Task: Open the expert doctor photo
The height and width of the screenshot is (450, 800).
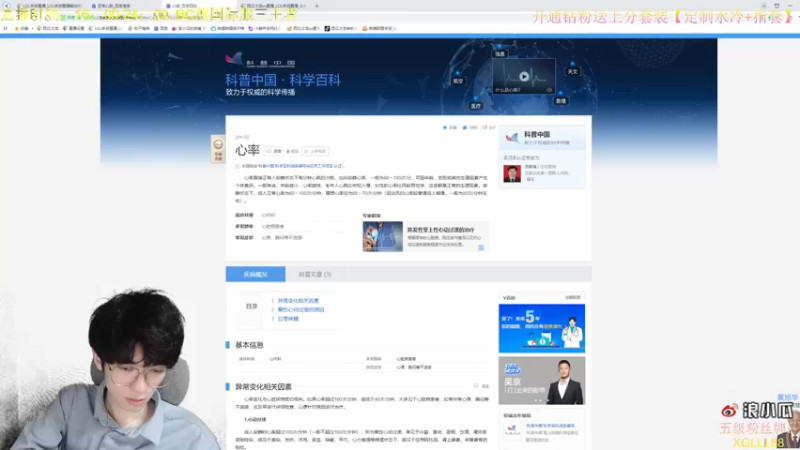Action: 512,173
